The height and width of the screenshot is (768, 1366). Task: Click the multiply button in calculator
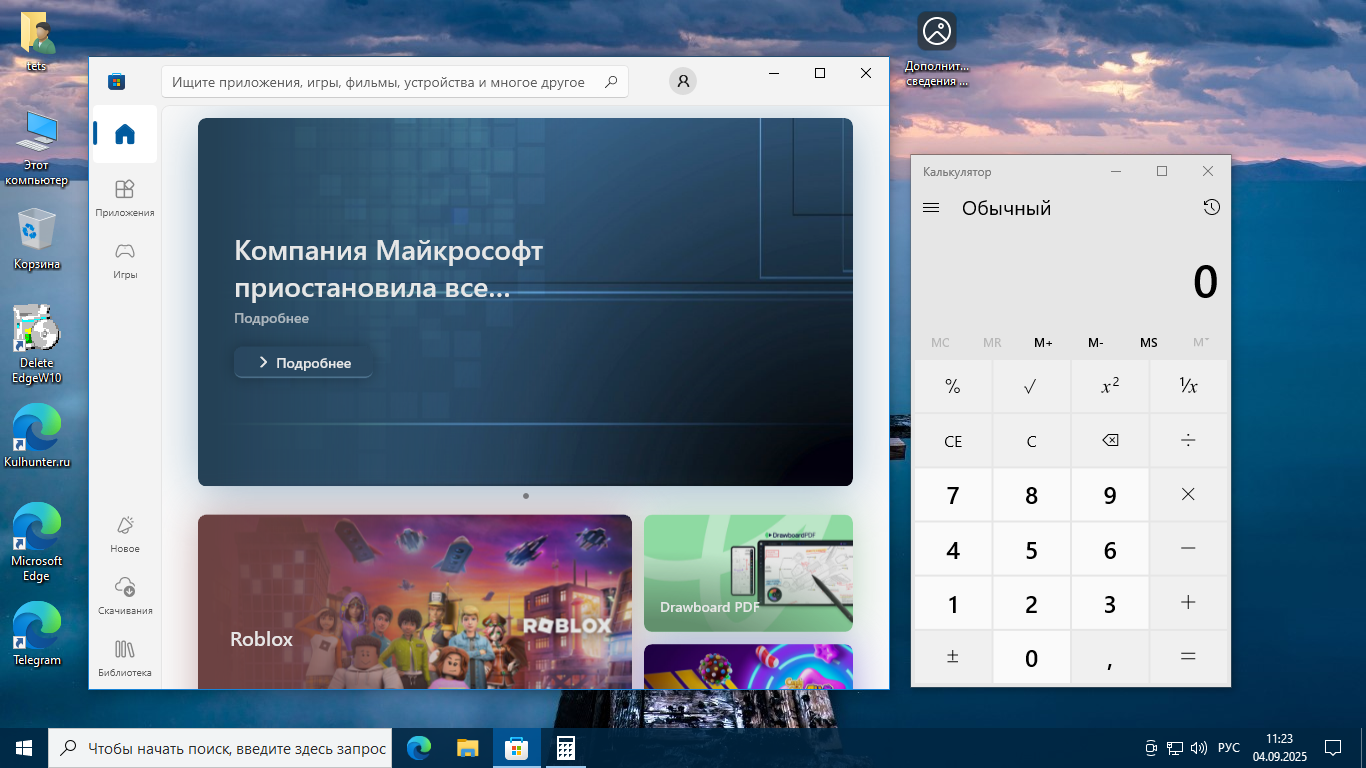(1188, 494)
